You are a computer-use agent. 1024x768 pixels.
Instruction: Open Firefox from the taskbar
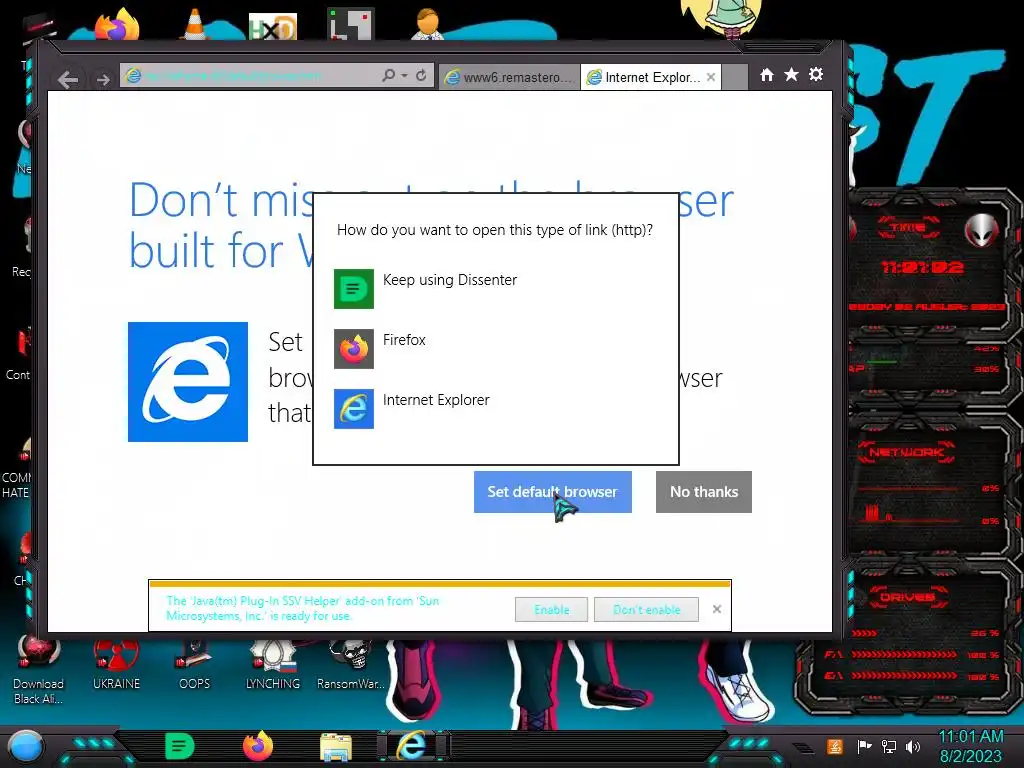click(x=258, y=746)
